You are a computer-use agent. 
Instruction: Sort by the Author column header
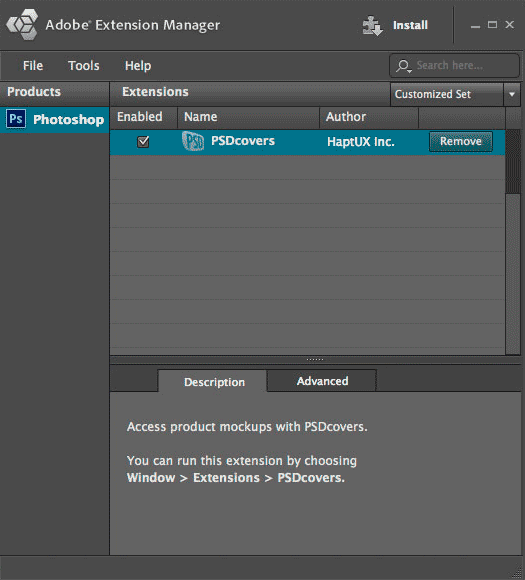click(x=369, y=117)
